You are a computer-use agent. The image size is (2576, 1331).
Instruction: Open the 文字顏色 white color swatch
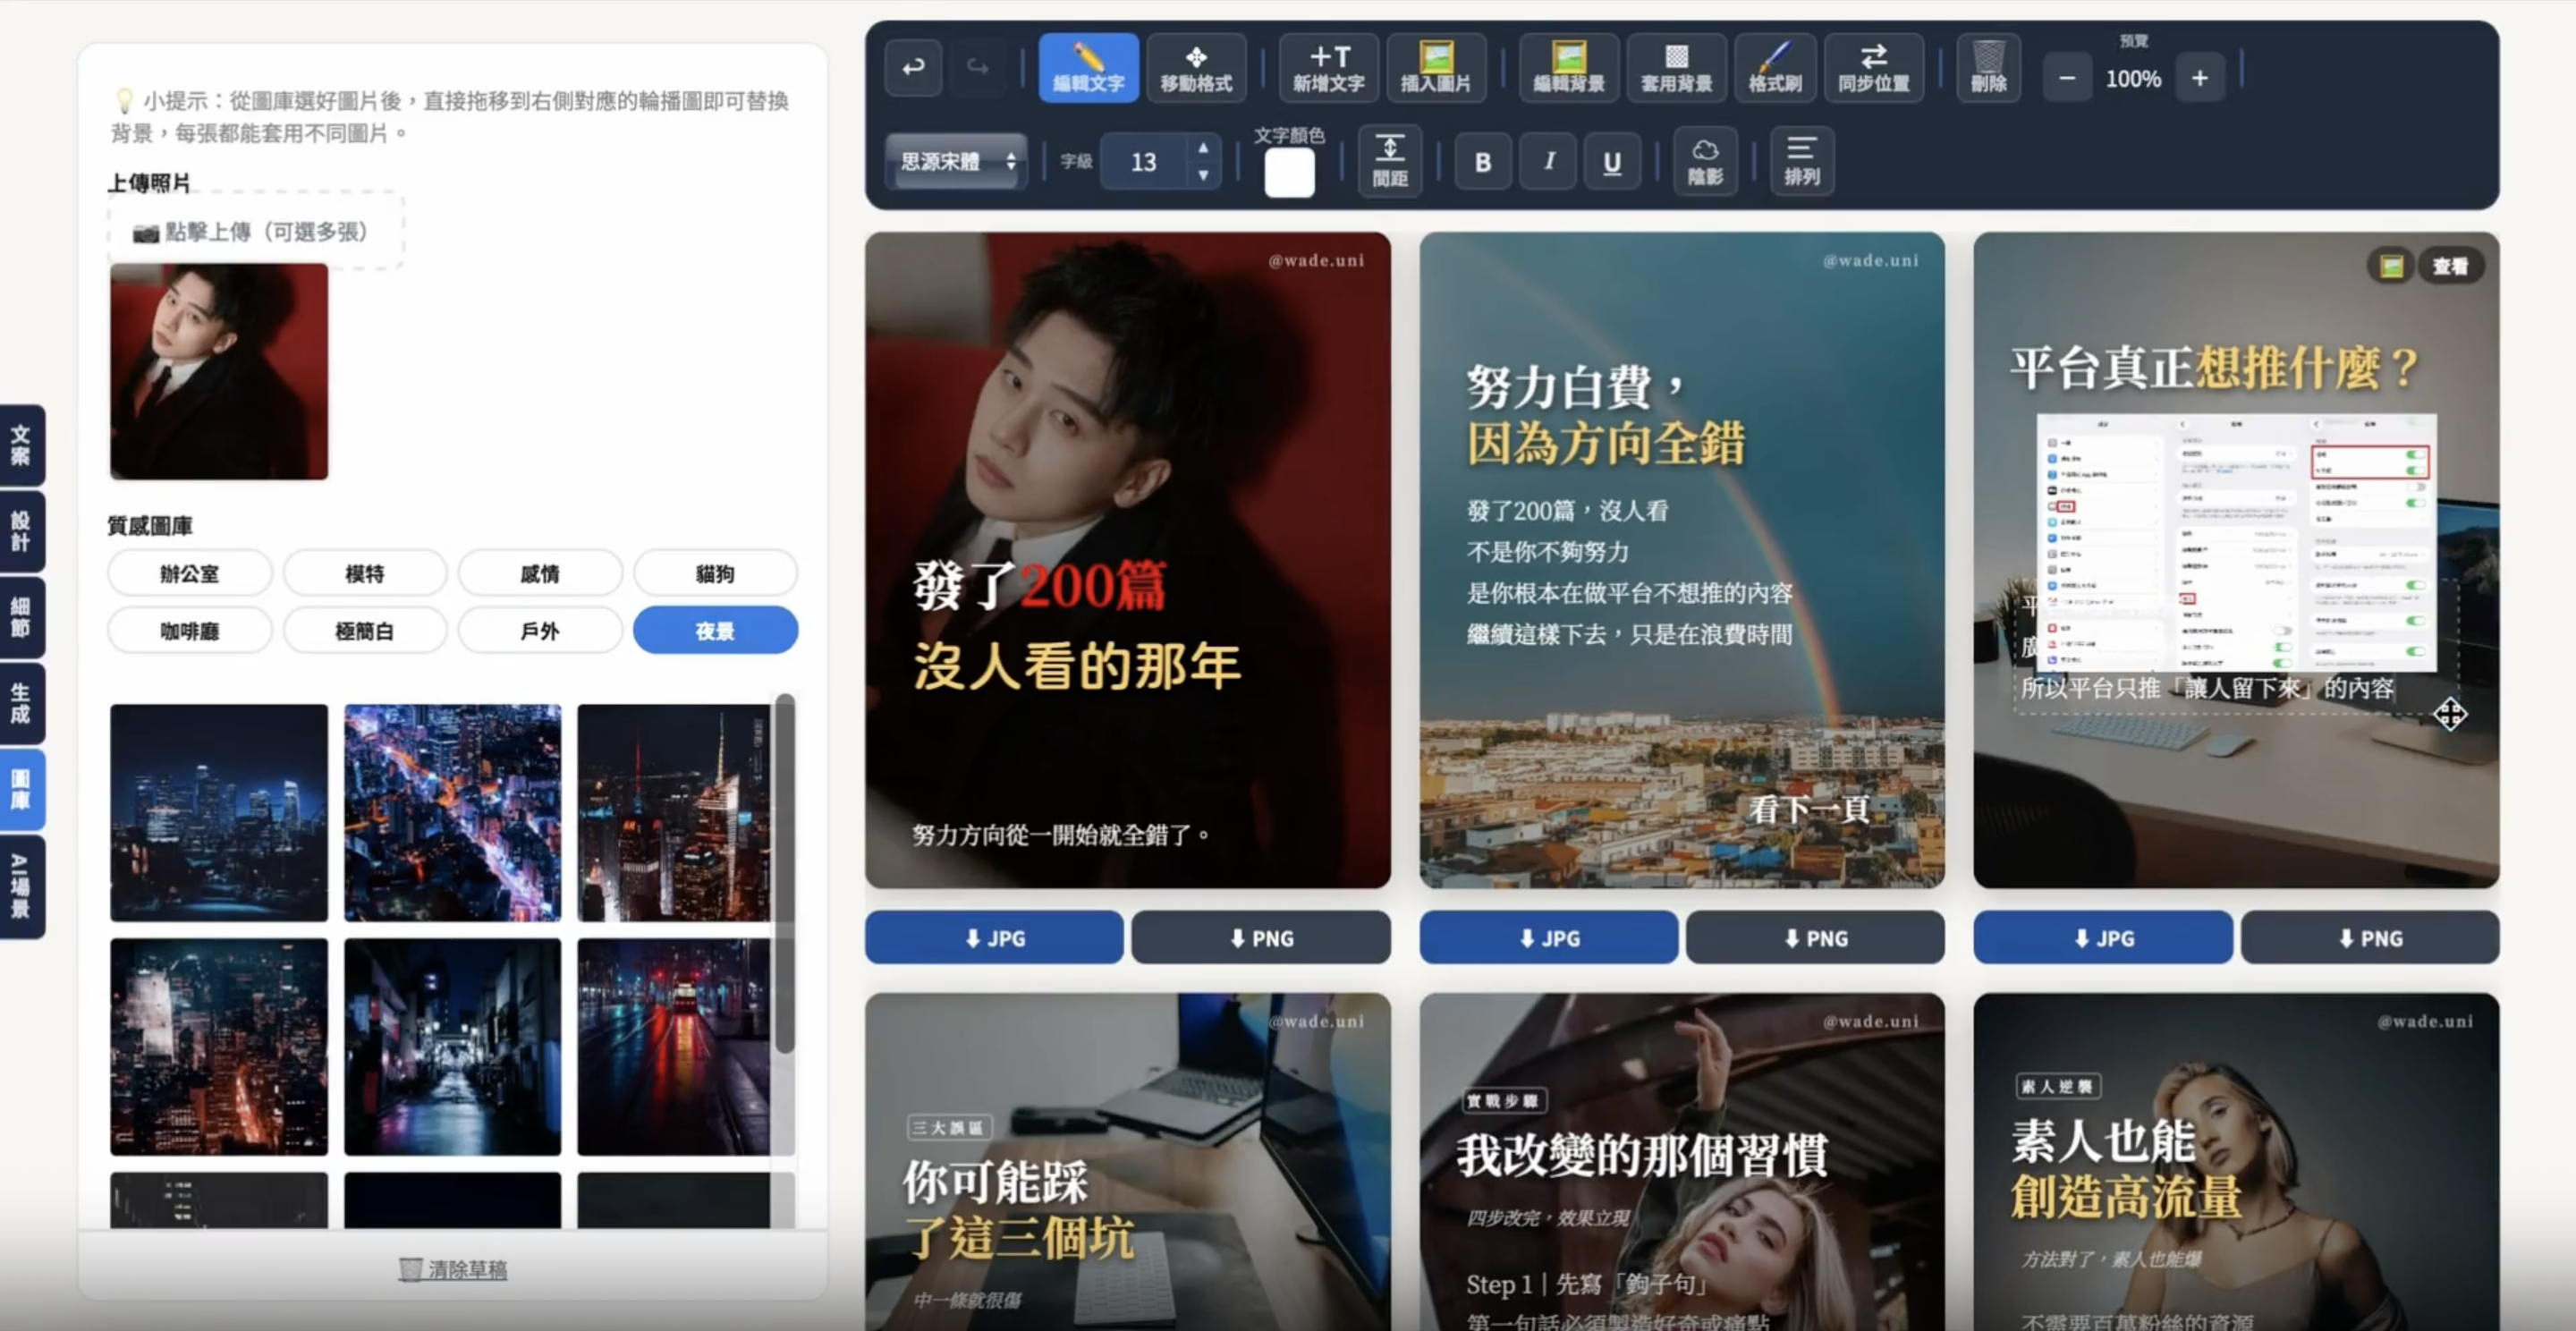point(1289,172)
